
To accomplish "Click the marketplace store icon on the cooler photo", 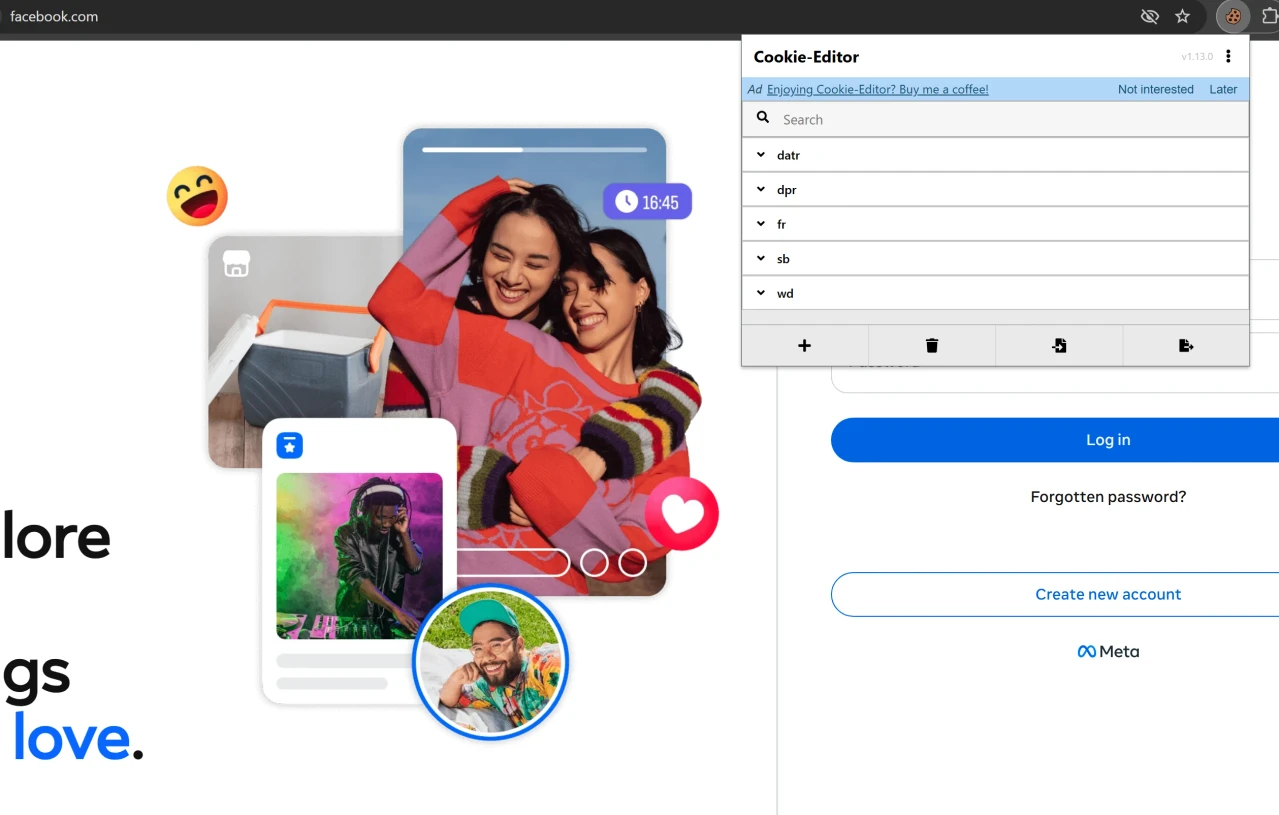I will pos(236,264).
